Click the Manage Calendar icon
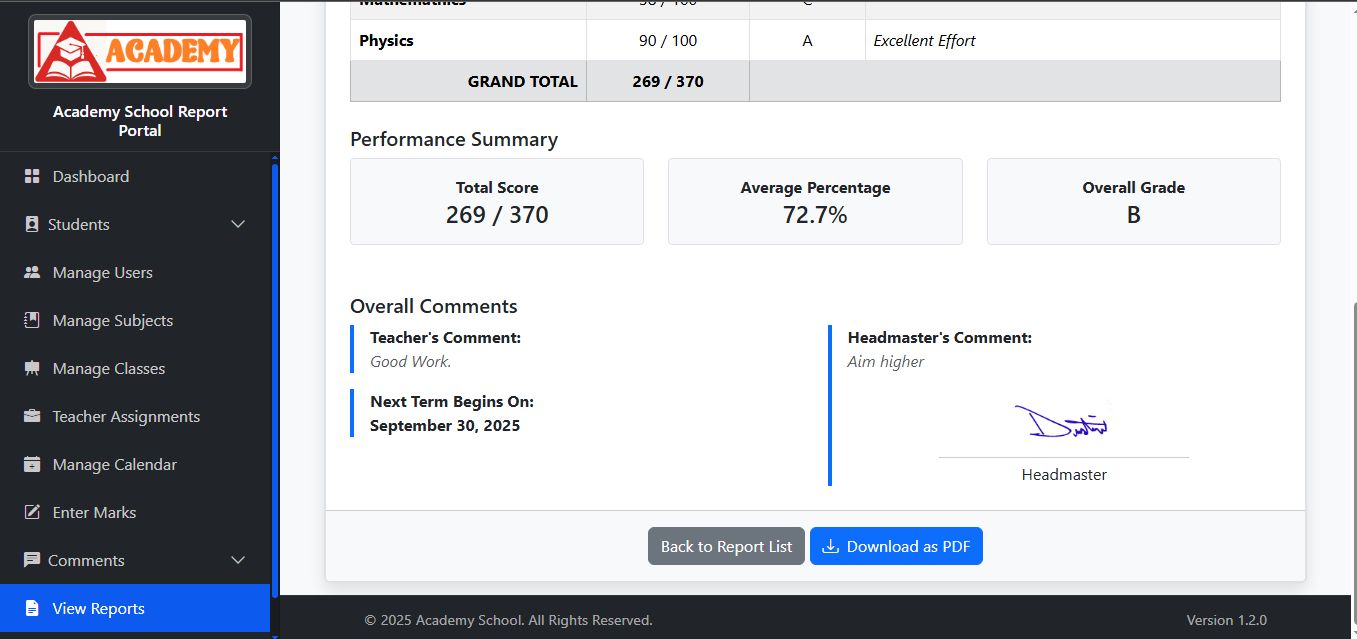The height and width of the screenshot is (639, 1357). (x=32, y=464)
